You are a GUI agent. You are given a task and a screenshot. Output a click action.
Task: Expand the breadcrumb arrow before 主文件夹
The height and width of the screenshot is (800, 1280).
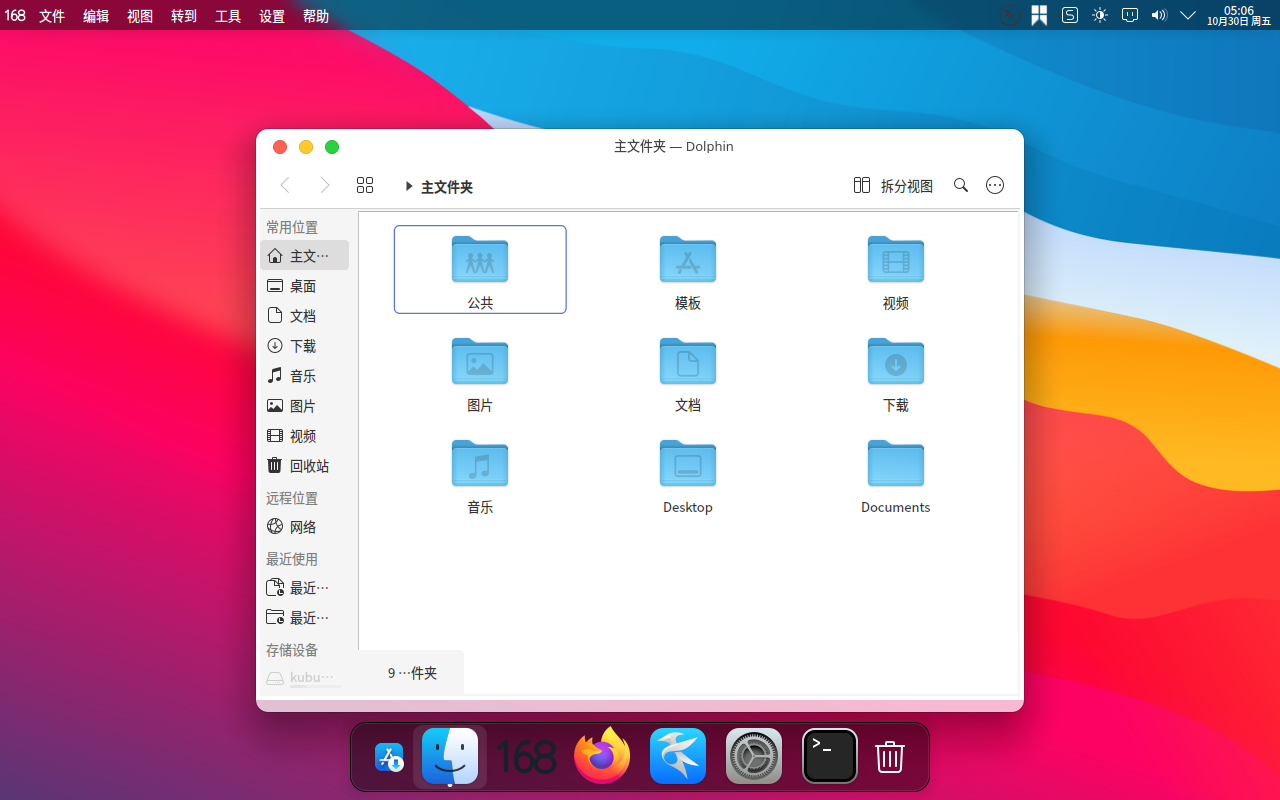409,186
